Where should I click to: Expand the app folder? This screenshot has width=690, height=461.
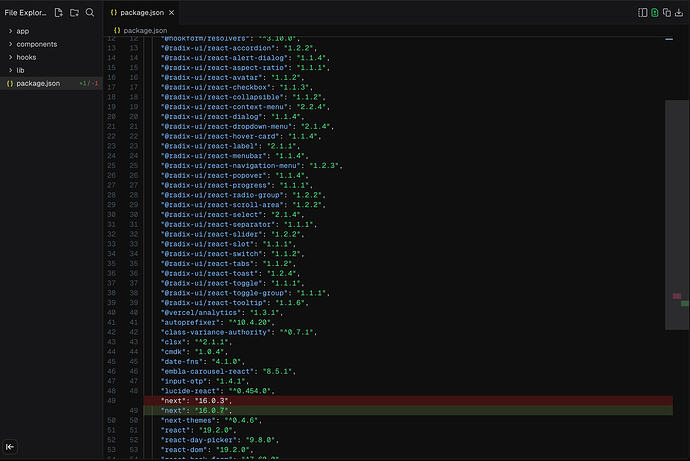point(51,31)
